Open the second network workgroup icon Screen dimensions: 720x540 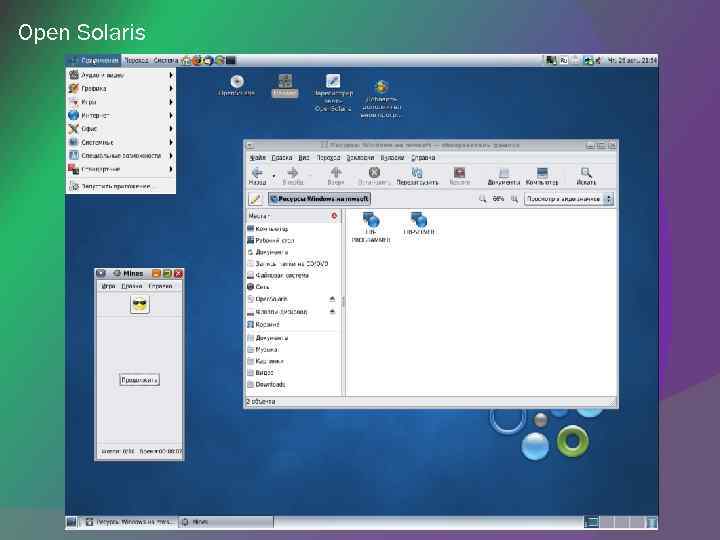pos(419,223)
